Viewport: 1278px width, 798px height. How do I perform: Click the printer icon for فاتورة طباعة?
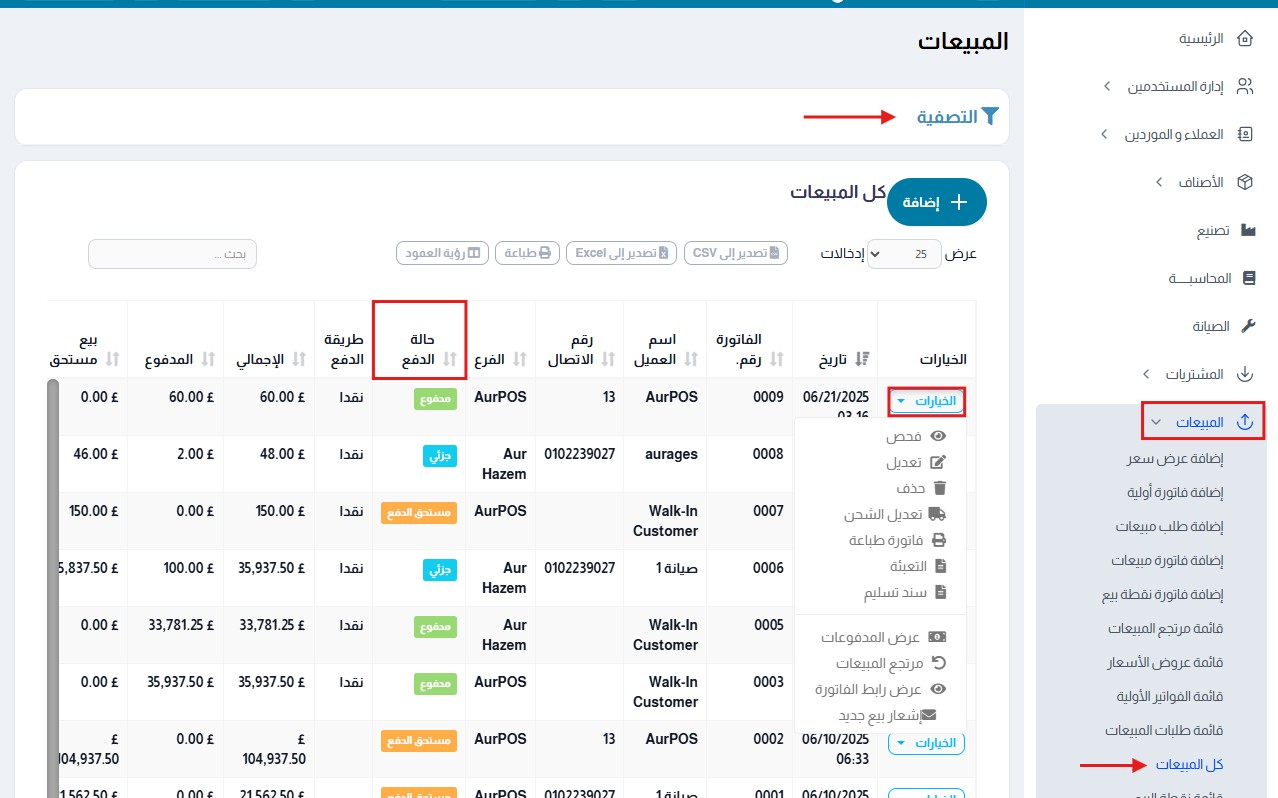point(939,540)
